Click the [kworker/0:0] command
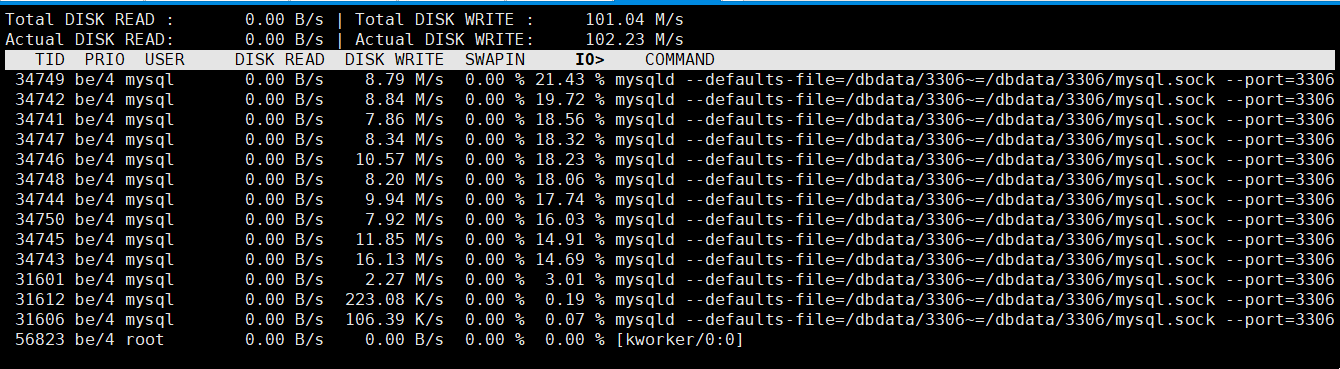Screen dimensions: 1340x369 click(x=680, y=340)
